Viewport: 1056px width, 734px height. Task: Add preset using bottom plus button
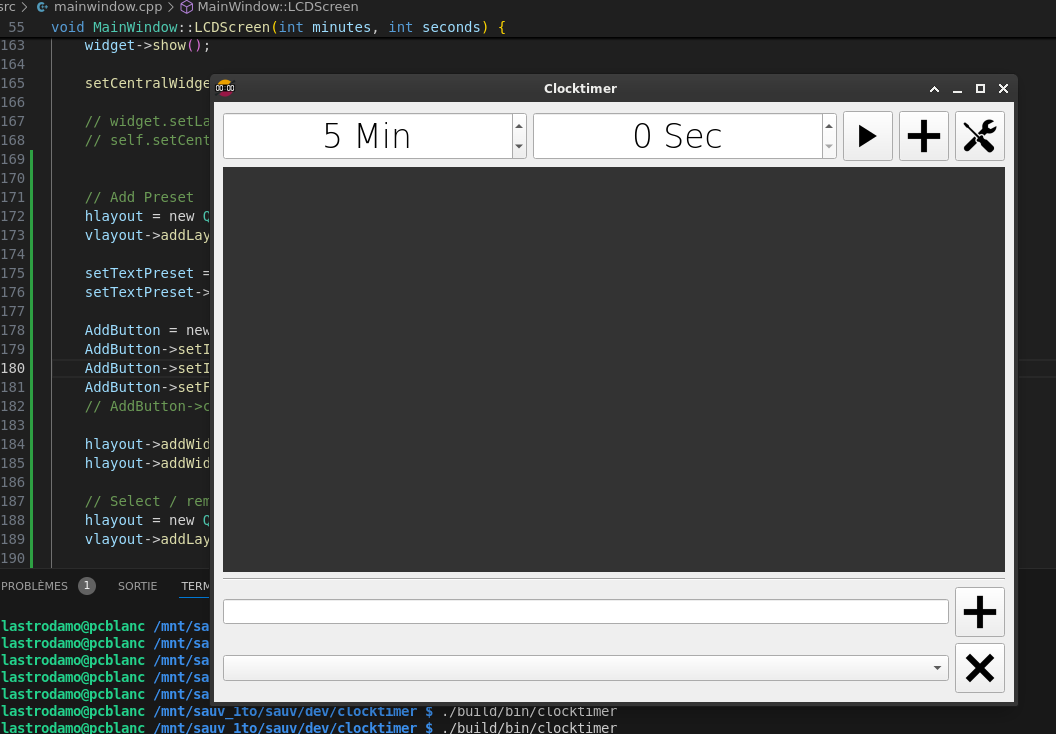[x=979, y=611]
